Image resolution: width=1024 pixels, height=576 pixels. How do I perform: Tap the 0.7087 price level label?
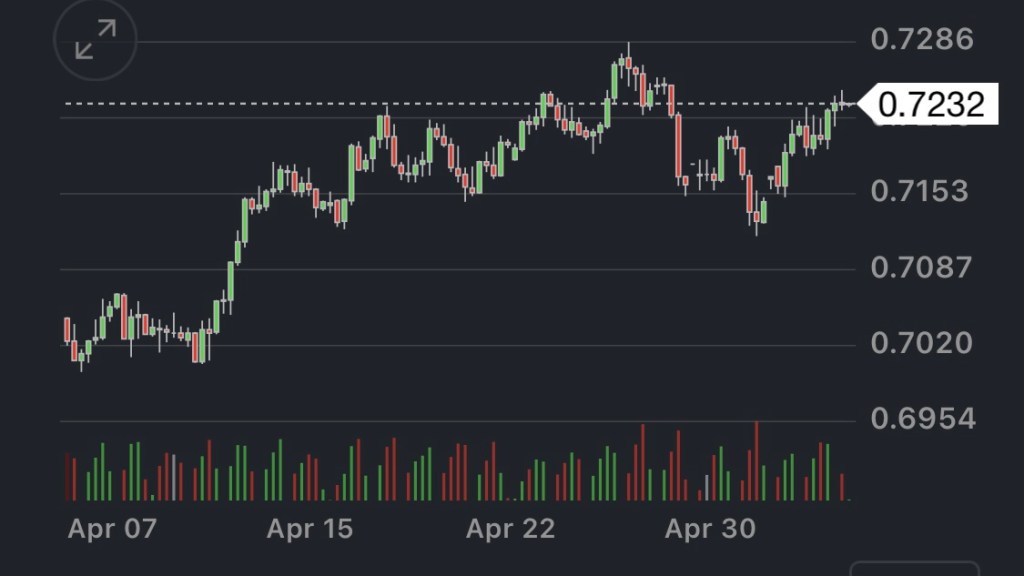point(921,267)
